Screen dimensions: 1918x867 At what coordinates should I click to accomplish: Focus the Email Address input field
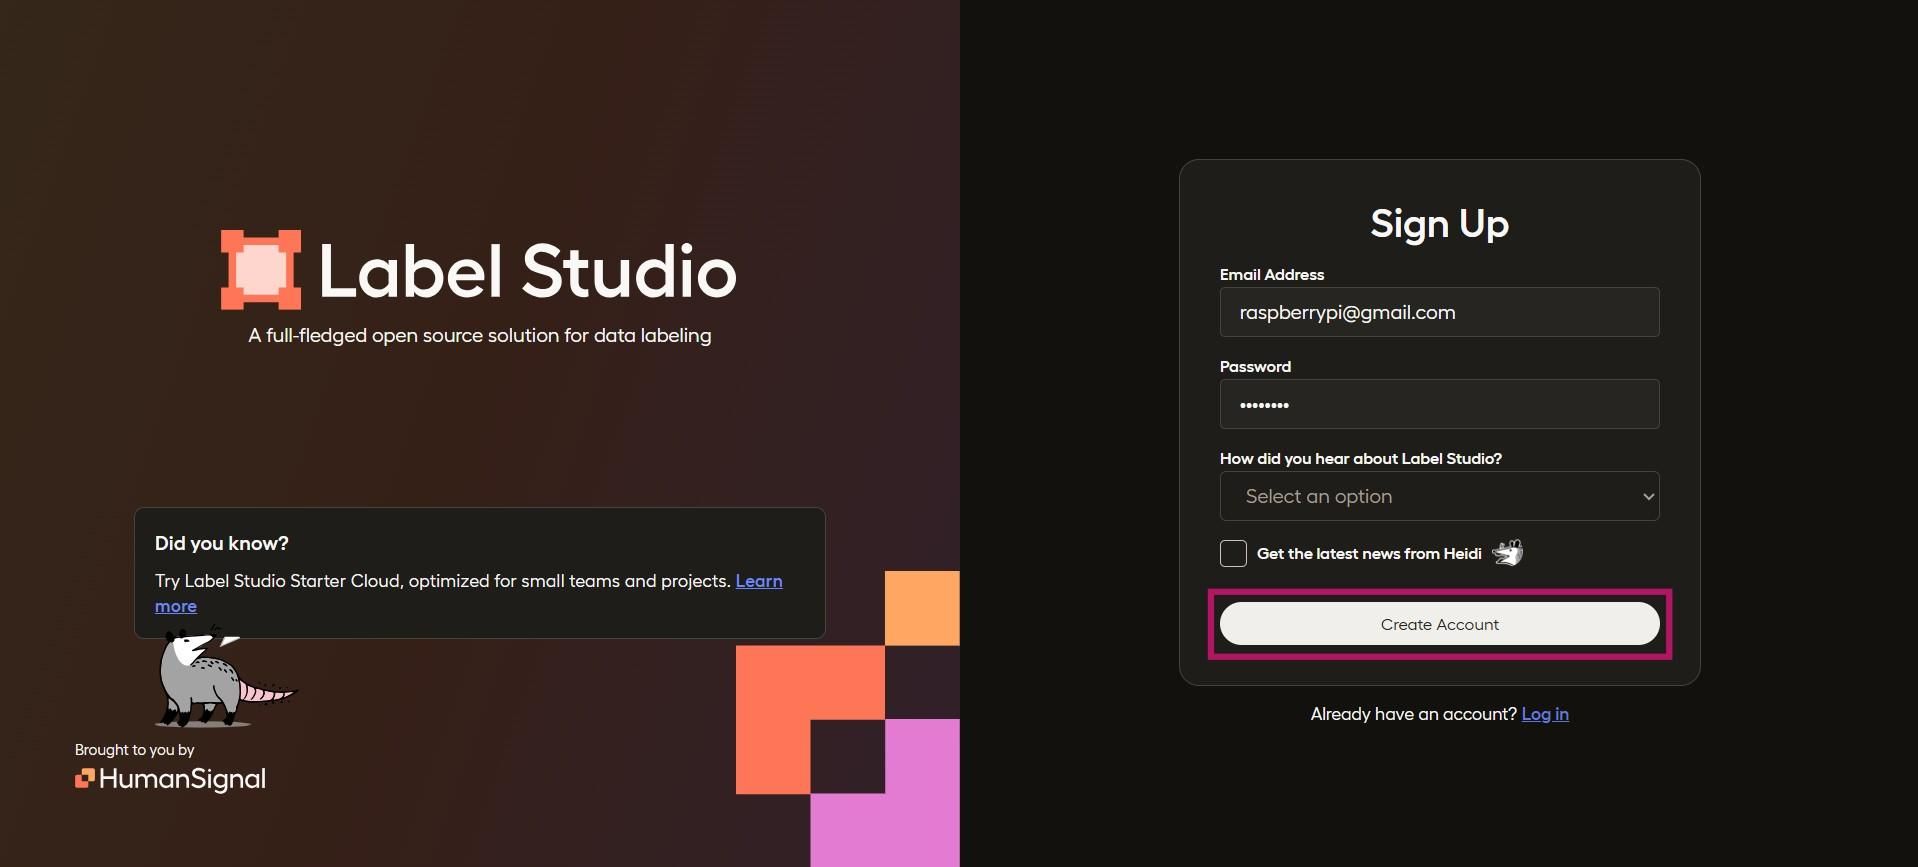pyautogui.click(x=1439, y=312)
